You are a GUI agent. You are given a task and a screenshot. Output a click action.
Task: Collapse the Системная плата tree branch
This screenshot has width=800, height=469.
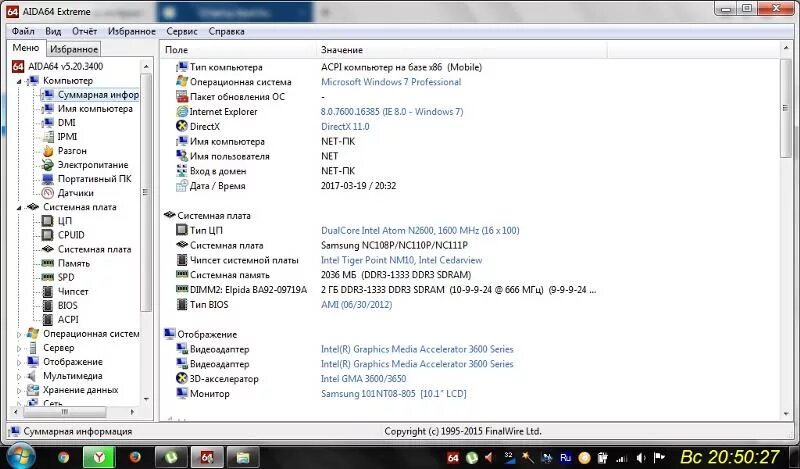(x=19, y=208)
